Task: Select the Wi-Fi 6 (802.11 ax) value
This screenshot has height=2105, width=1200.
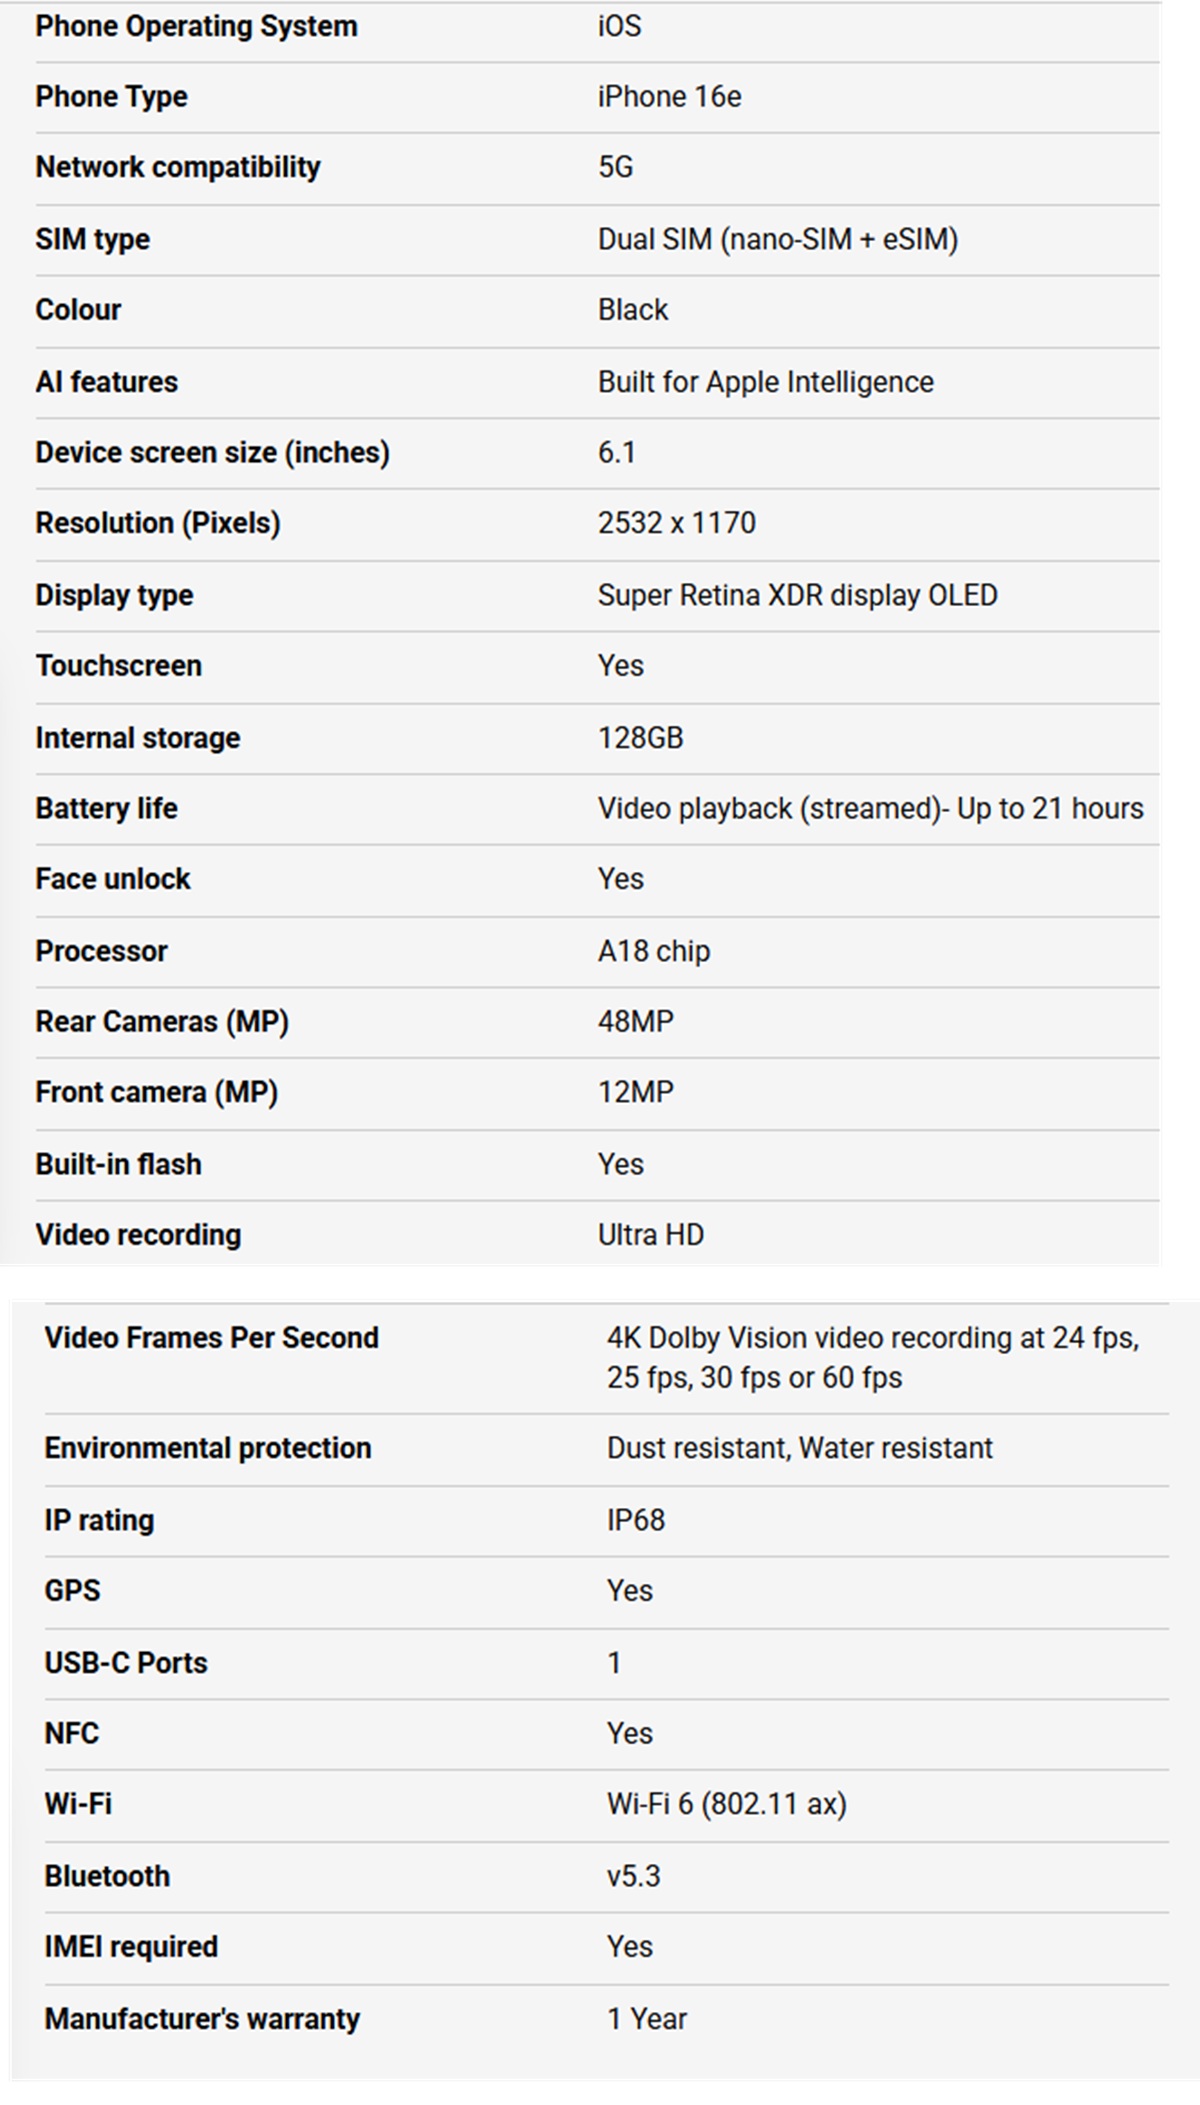Action: tap(726, 1804)
